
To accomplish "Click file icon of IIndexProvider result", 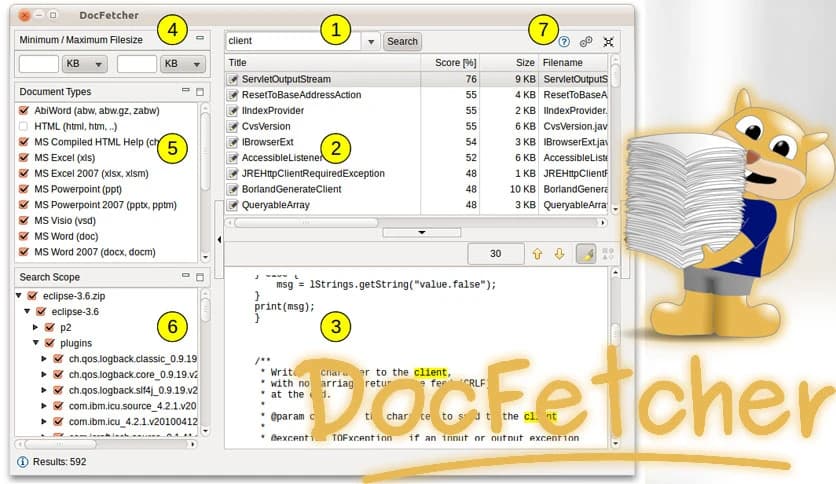I will pyautogui.click(x=232, y=111).
